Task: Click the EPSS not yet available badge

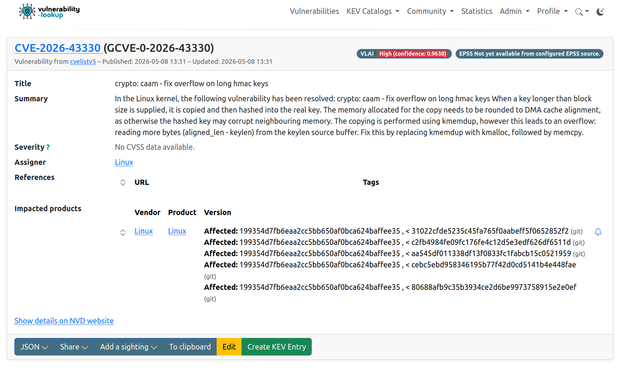Action: 529,54
